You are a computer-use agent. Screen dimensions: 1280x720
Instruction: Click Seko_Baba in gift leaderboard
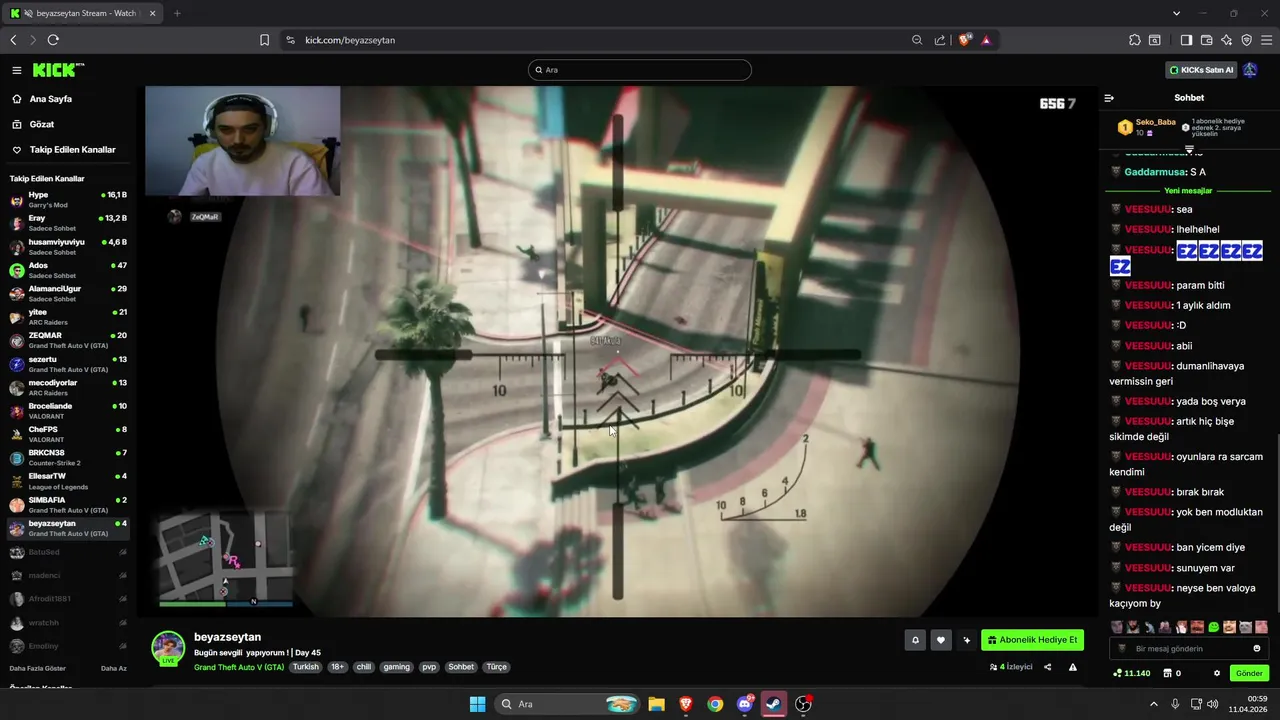tap(1156, 122)
